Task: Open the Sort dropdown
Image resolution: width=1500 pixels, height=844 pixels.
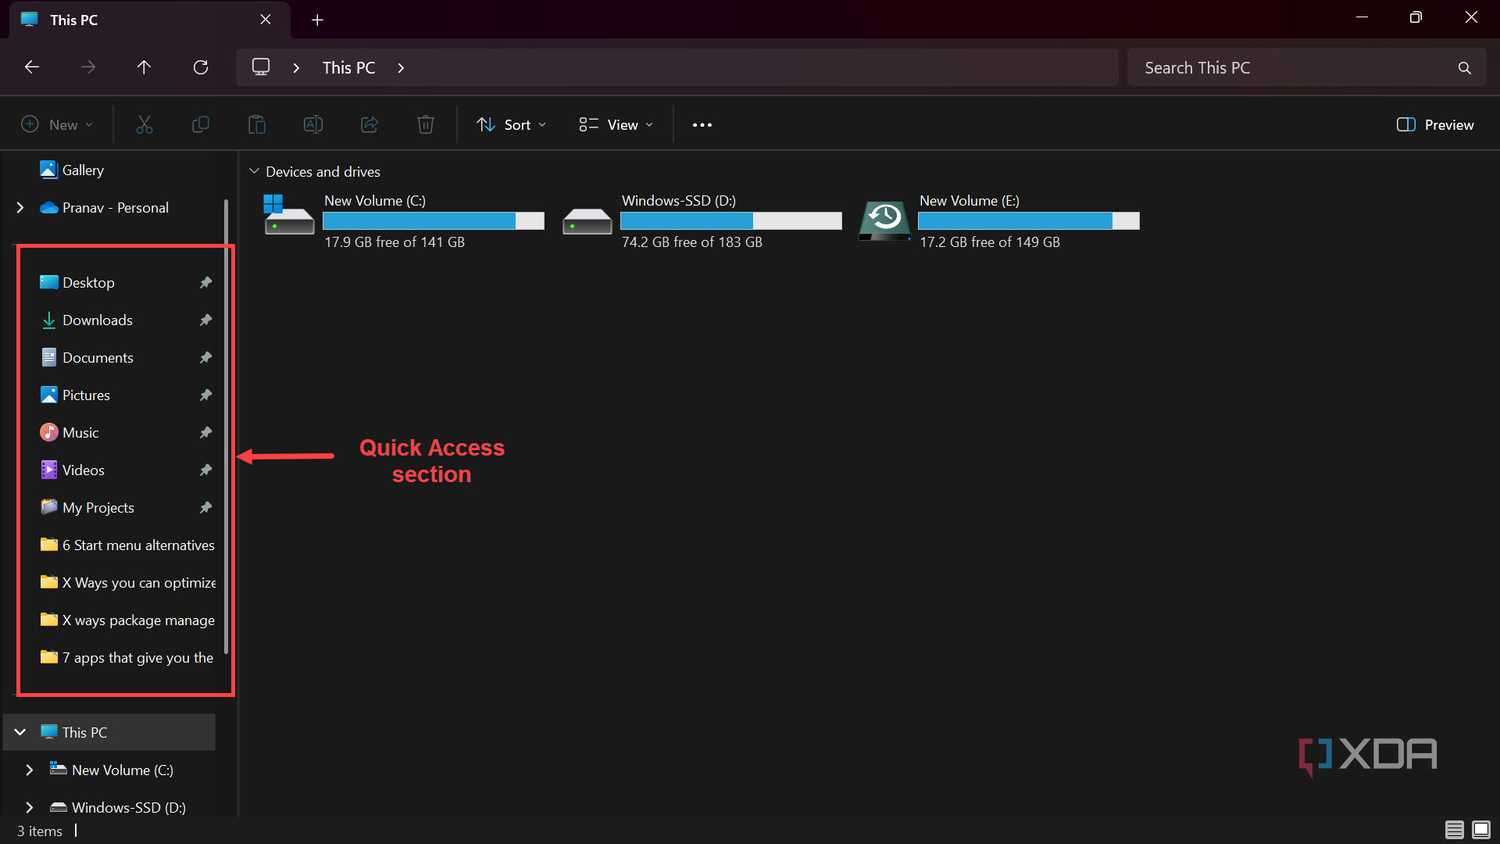Action: pos(512,125)
